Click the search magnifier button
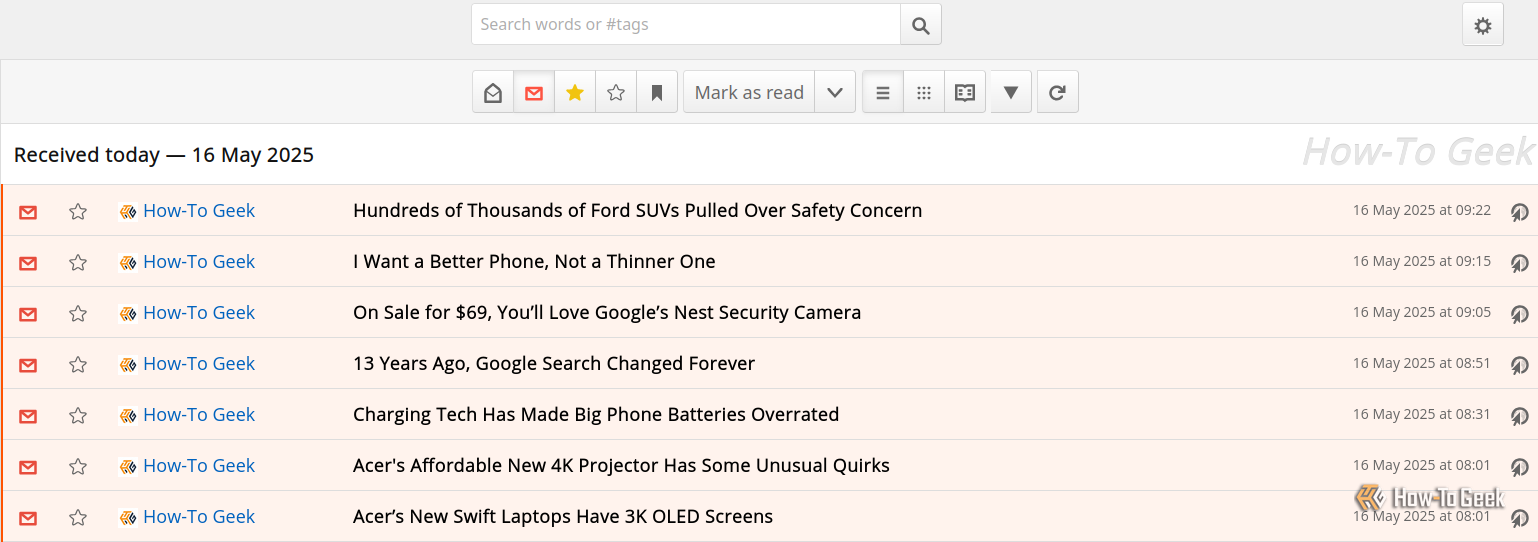The width and height of the screenshot is (1538, 542). [921, 25]
